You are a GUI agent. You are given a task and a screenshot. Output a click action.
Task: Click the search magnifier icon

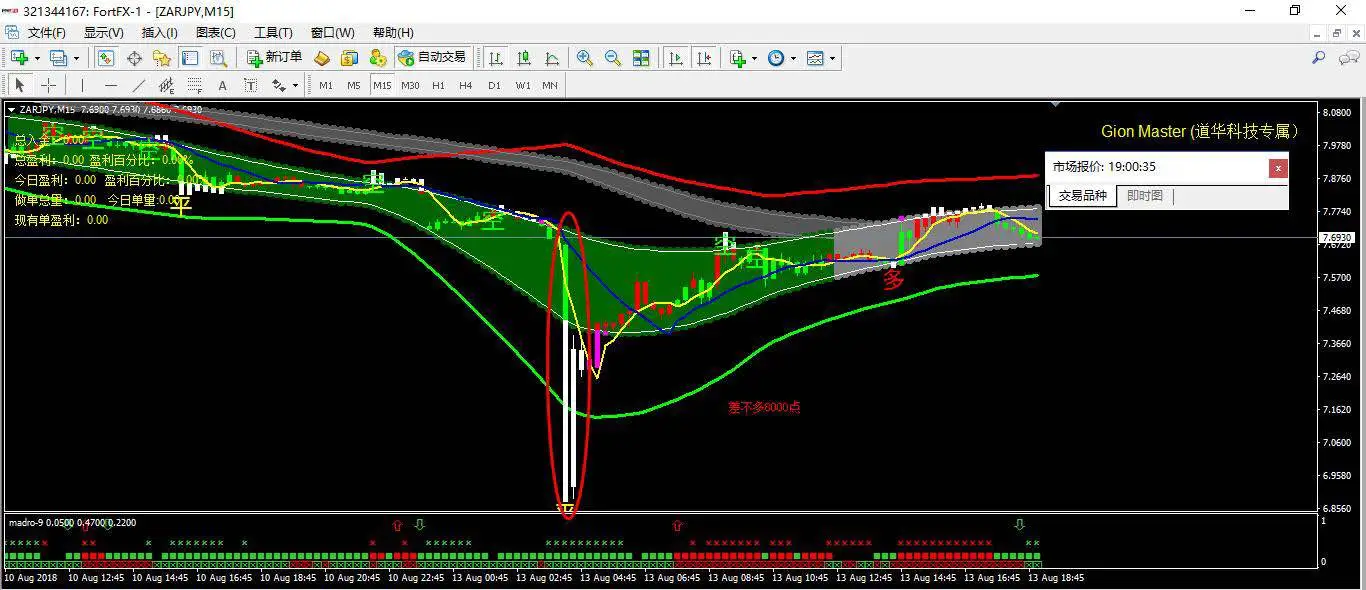click(1319, 58)
